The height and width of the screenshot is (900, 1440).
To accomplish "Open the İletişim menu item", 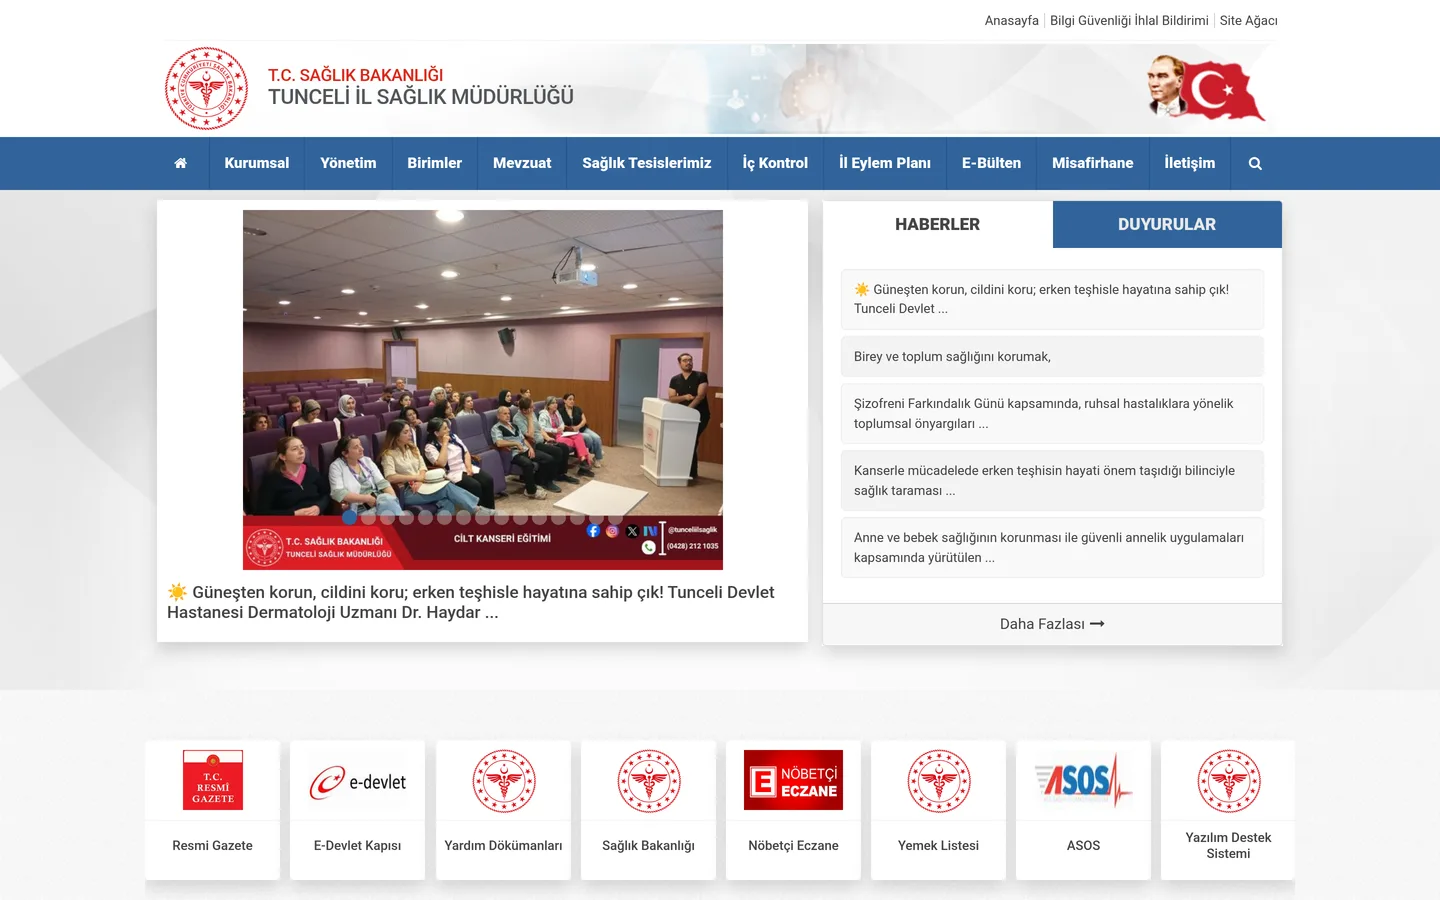I will point(1190,163).
